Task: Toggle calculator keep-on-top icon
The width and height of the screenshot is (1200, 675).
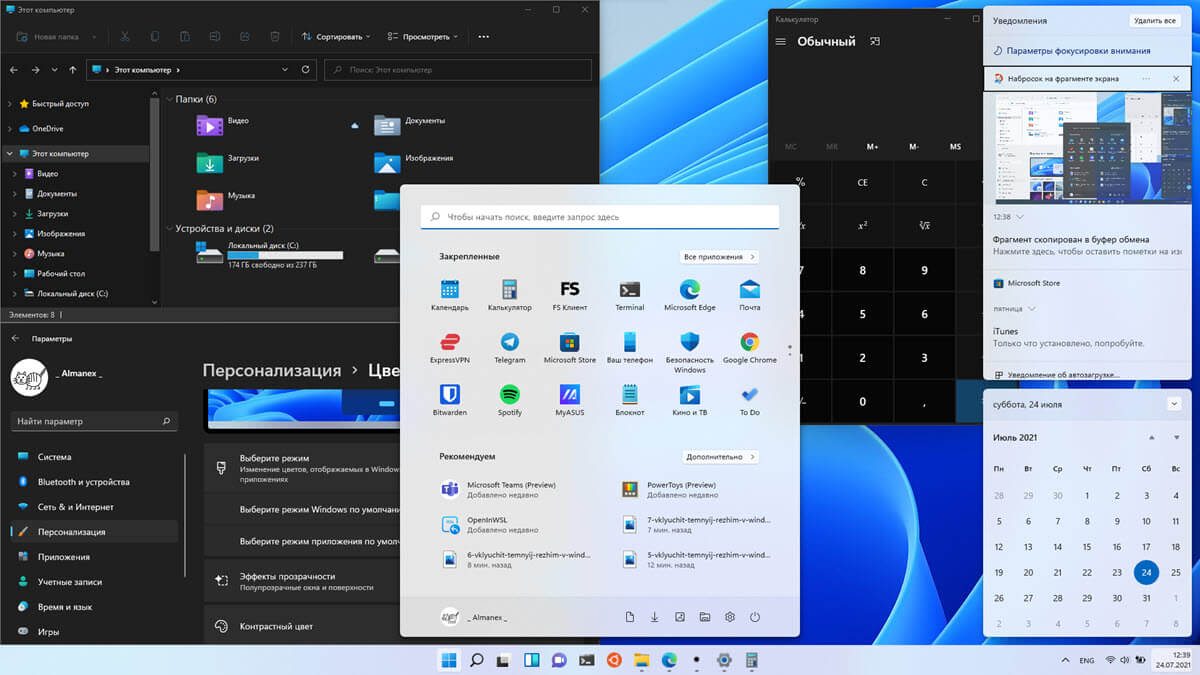Action: point(875,42)
